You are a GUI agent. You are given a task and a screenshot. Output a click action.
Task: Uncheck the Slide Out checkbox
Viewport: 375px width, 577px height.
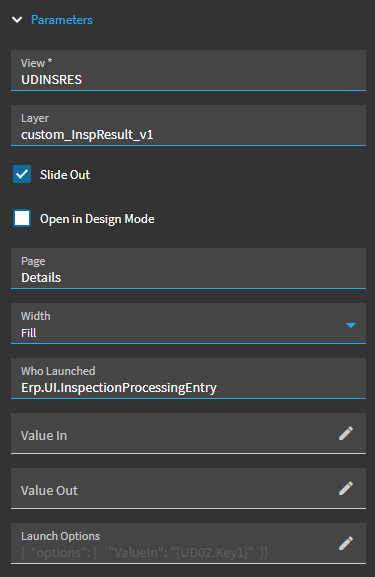click(x=22, y=174)
